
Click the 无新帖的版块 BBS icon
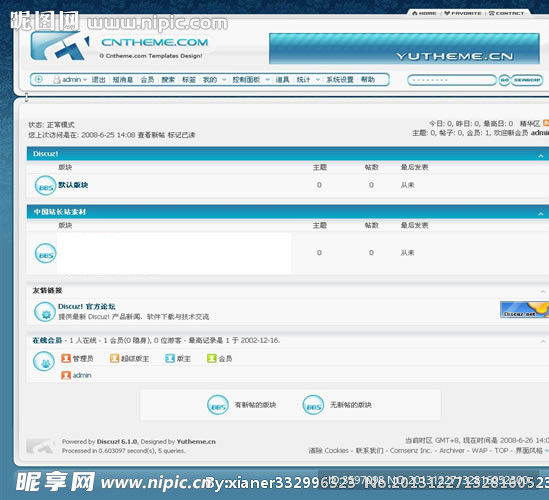313,405
